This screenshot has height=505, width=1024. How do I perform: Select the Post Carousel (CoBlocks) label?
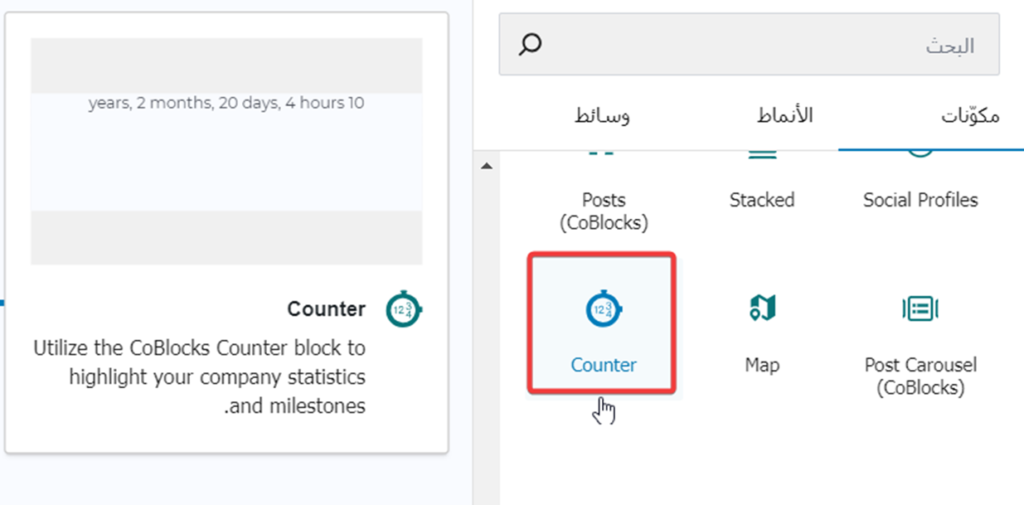click(x=919, y=376)
